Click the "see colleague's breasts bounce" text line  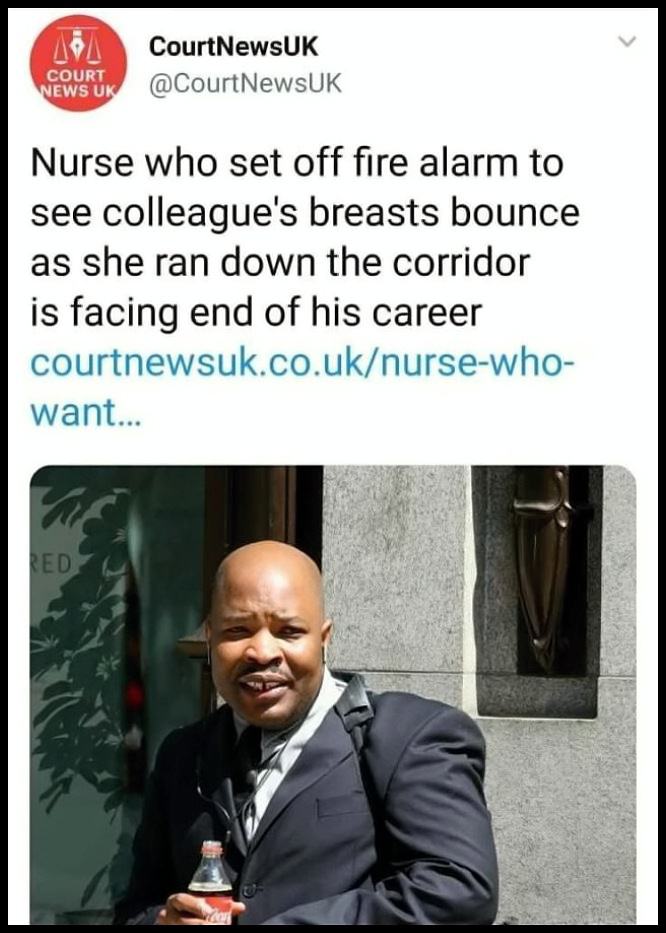305,213
